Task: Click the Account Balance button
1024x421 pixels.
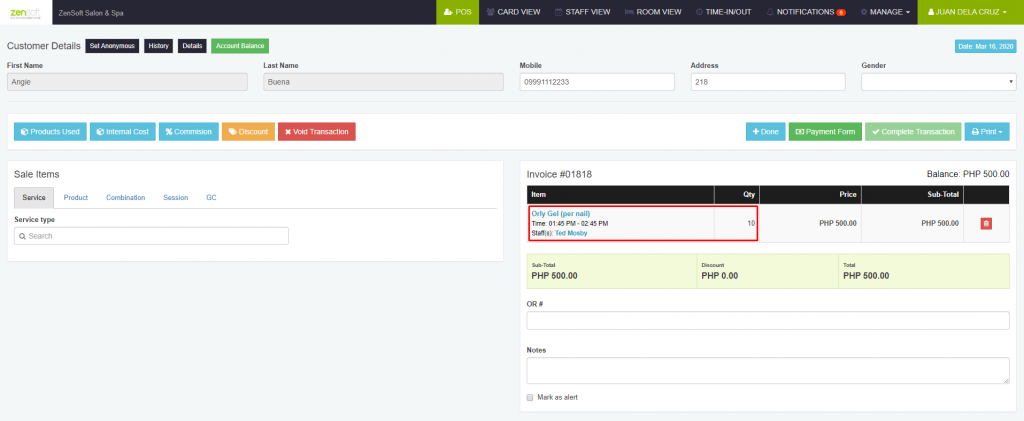Action: click(x=240, y=46)
